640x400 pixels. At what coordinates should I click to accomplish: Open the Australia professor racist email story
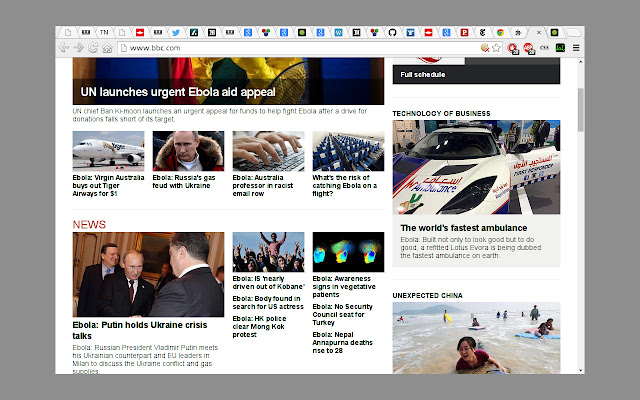263,185
